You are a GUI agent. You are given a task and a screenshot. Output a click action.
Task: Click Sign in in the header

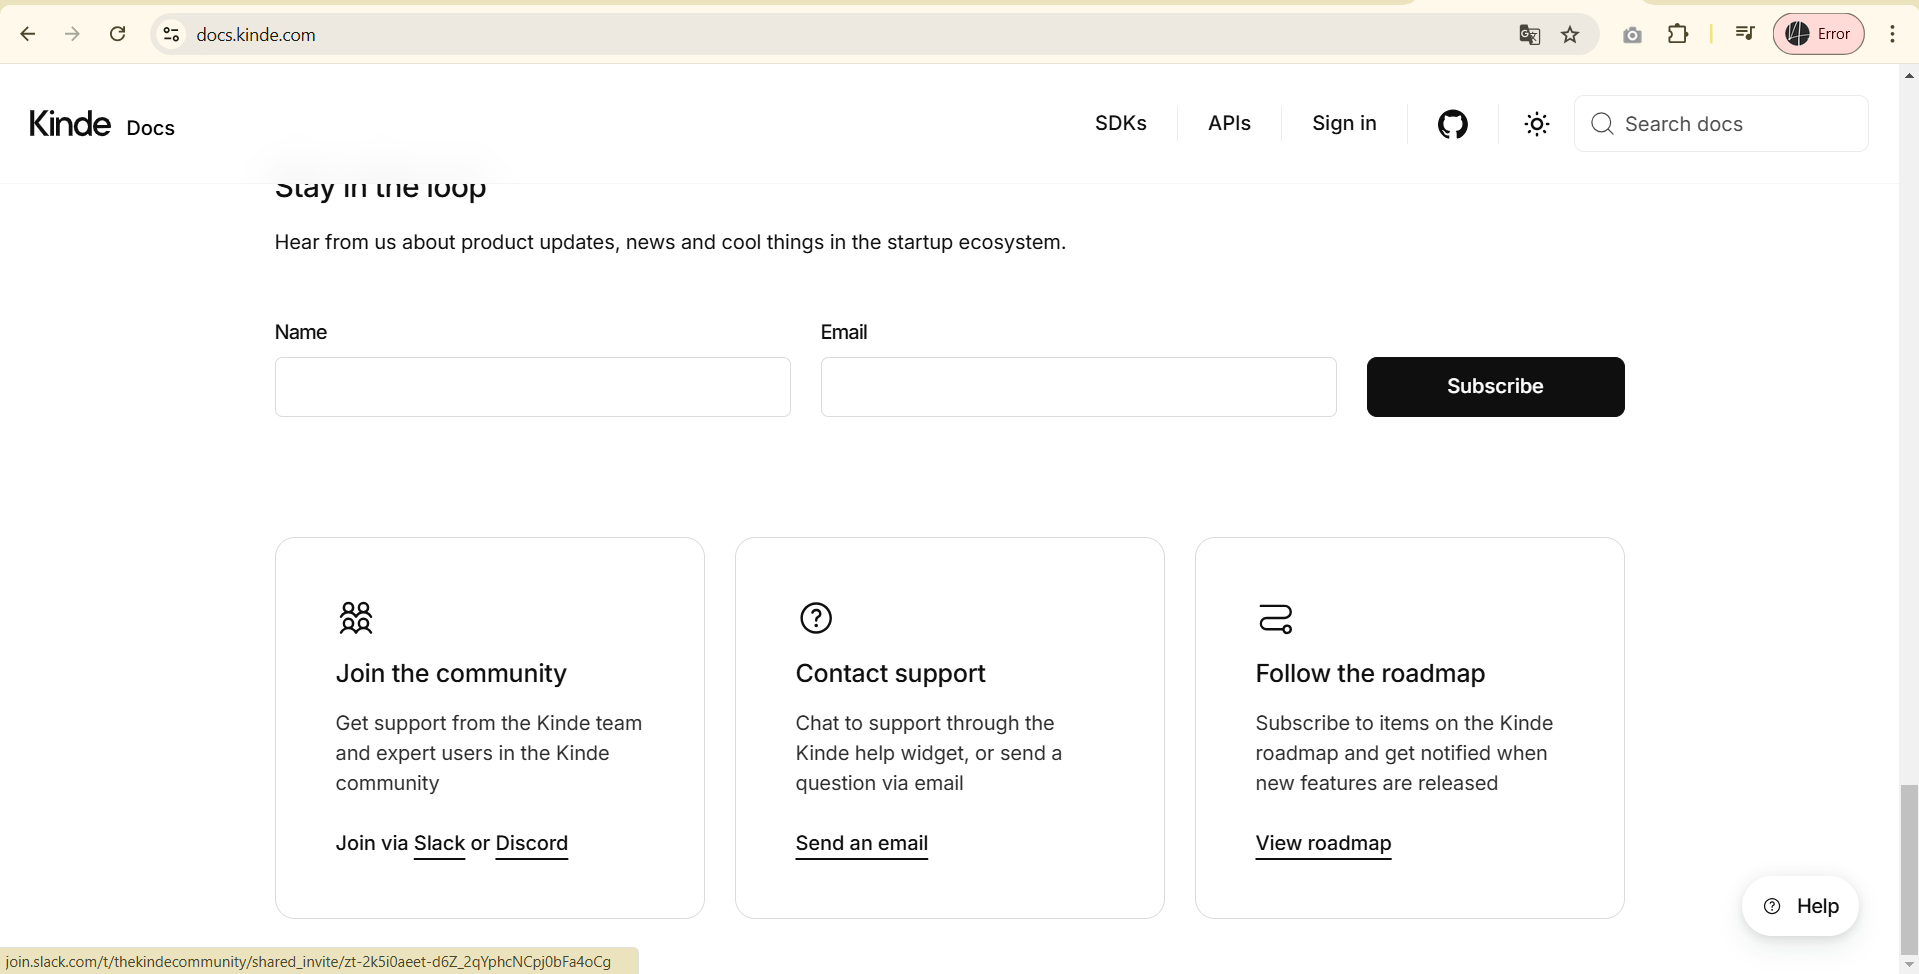[x=1344, y=123]
